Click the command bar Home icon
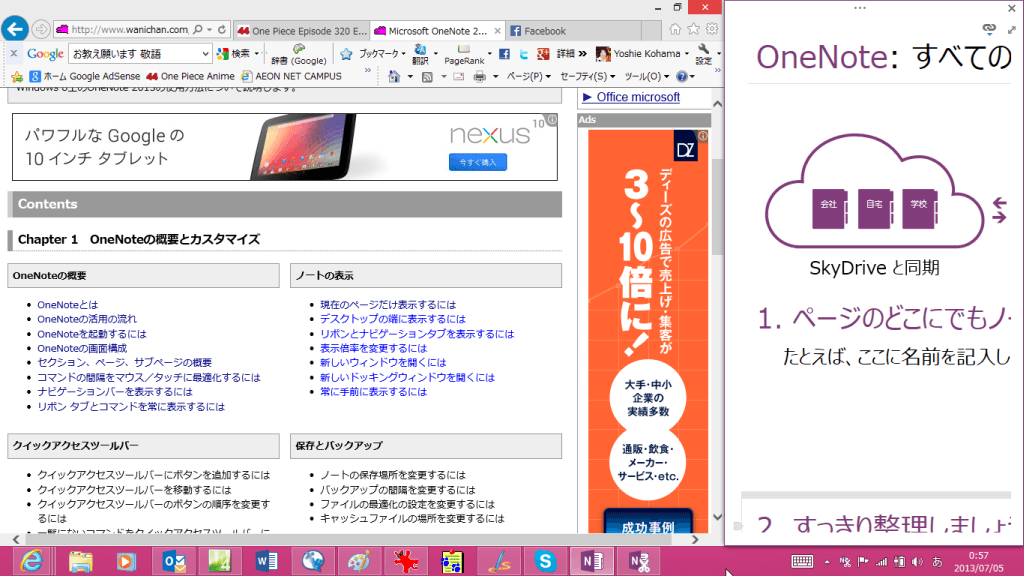 tap(394, 76)
